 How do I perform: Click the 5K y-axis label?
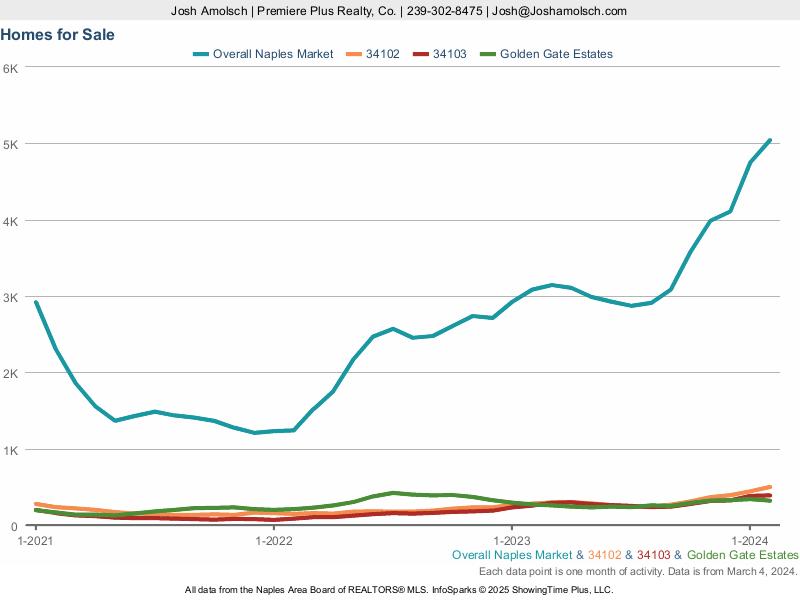[x=10, y=144]
